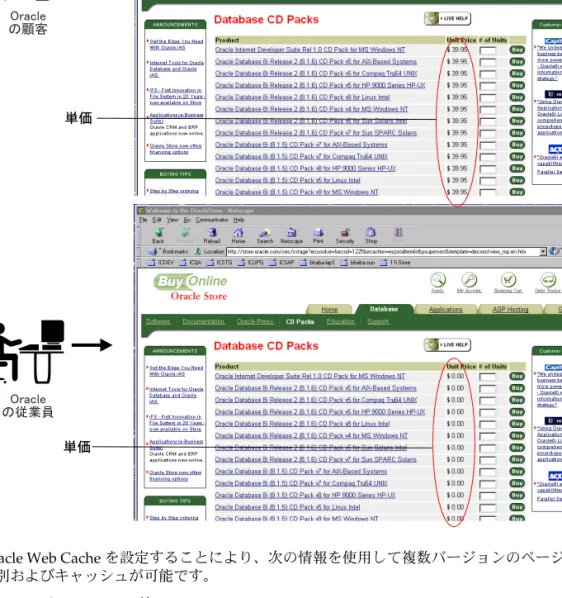Open the View menu
The height and width of the screenshot is (598, 562).
172,220
